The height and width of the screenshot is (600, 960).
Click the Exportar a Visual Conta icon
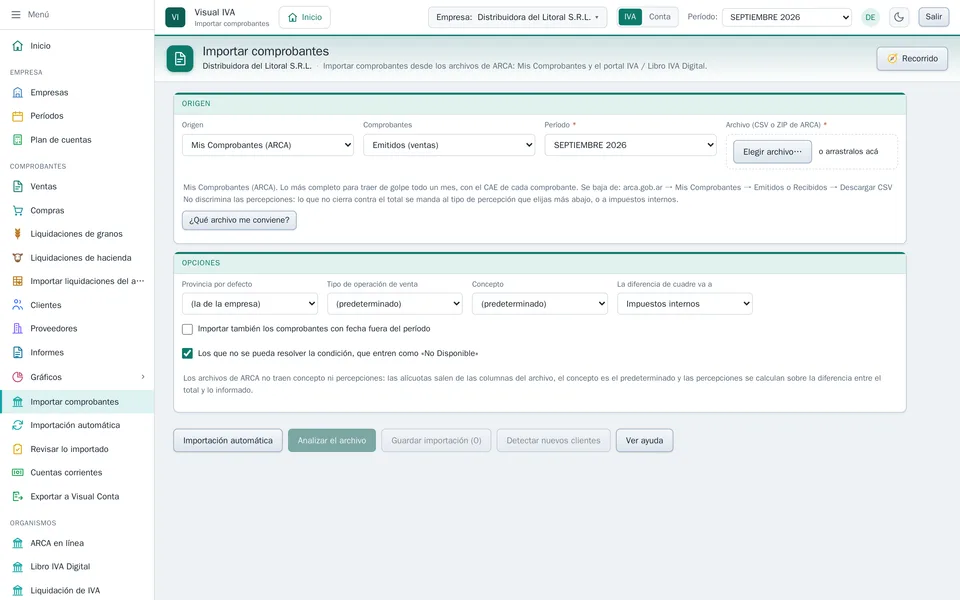18,497
